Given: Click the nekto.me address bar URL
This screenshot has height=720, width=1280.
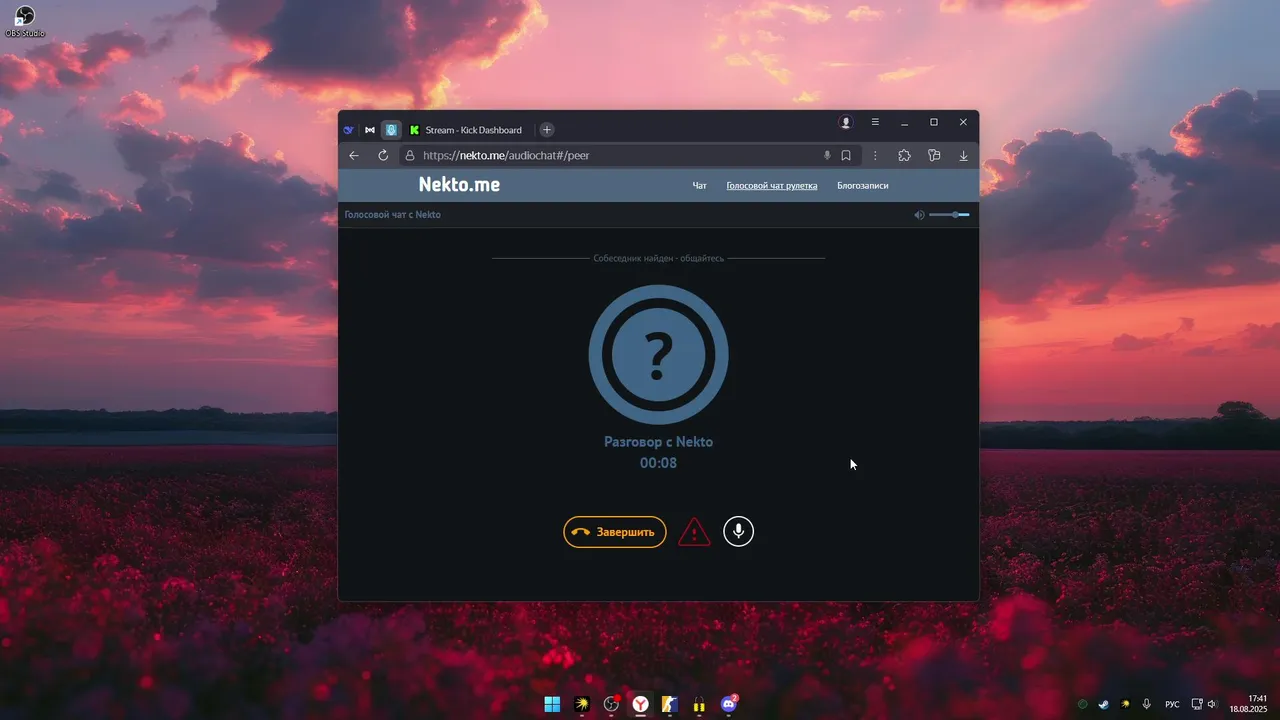Looking at the screenshot, I should tap(506, 156).
